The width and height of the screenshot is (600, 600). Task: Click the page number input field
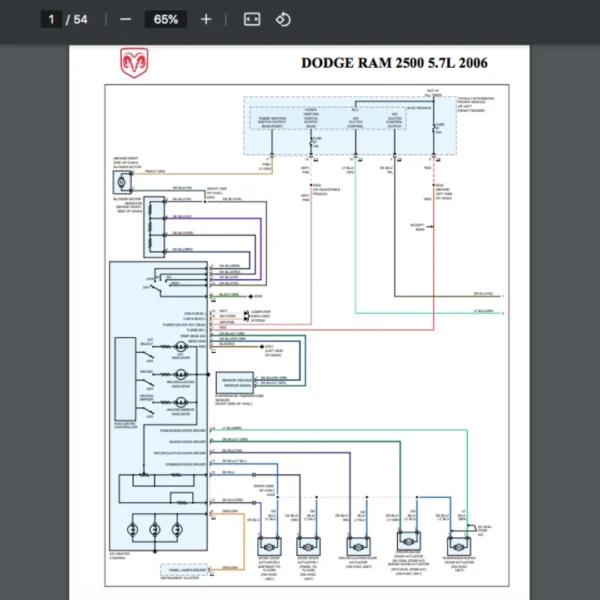51,19
